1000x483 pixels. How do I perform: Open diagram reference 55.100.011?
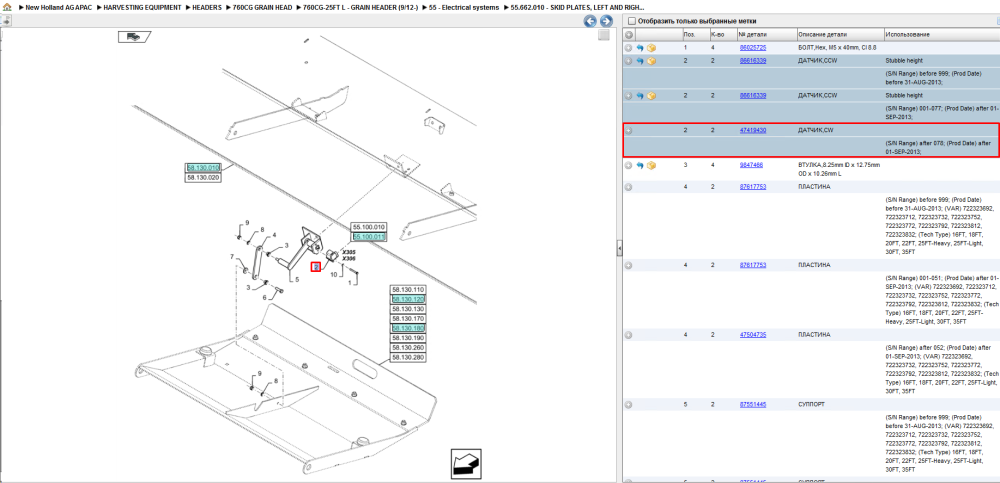point(369,237)
